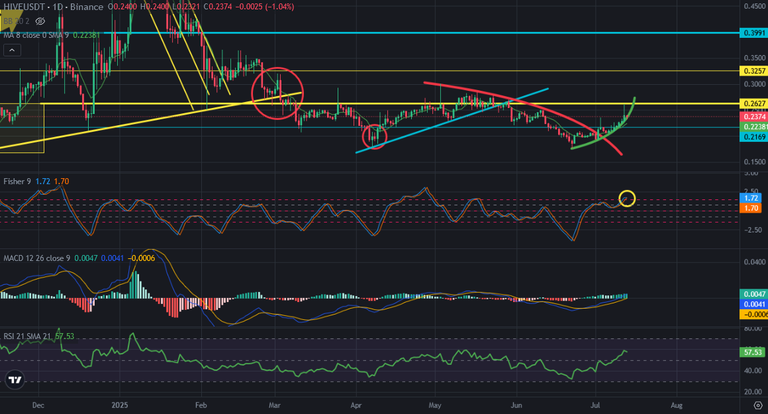This screenshot has width=768, height=414.
Task: Click the 2025 label on time axis
Action: (120, 405)
